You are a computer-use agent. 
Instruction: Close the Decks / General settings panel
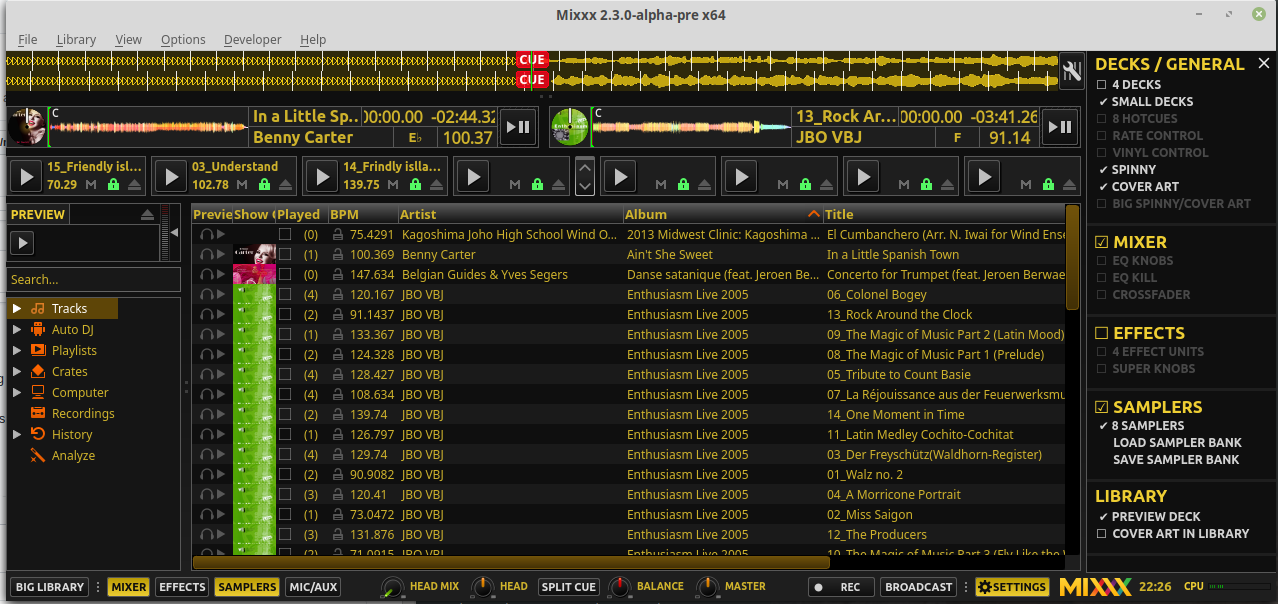[x=1263, y=63]
